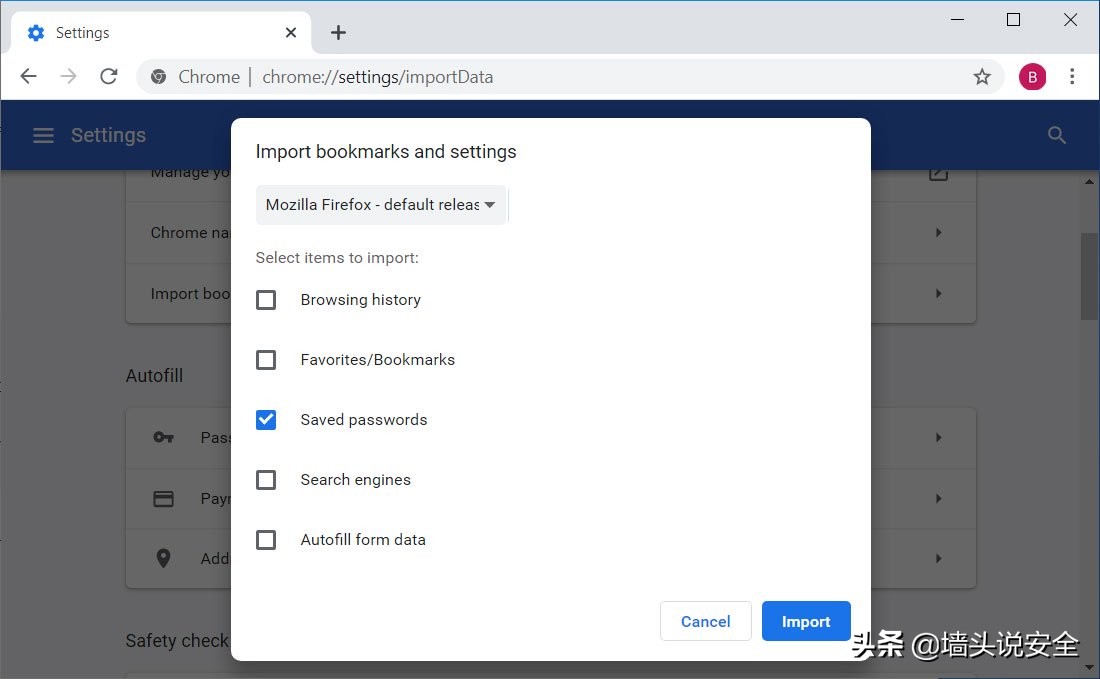This screenshot has height=679, width=1100.
Task: Check the Favorites/Bookmarks option
Action: pyautogui.click(x=266, y=359)
